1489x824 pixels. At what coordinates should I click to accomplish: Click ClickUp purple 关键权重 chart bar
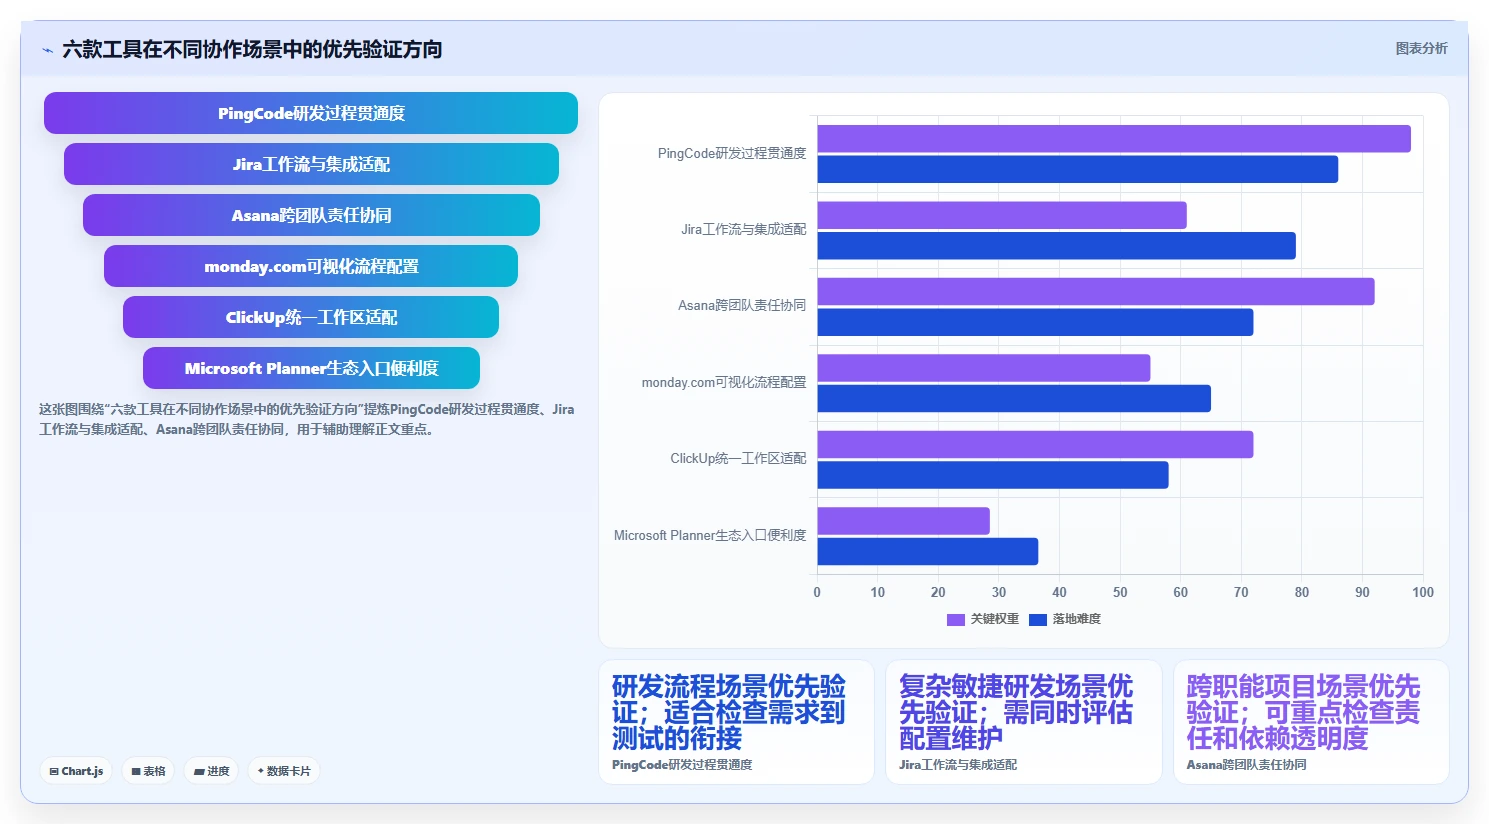[1035, 445]
